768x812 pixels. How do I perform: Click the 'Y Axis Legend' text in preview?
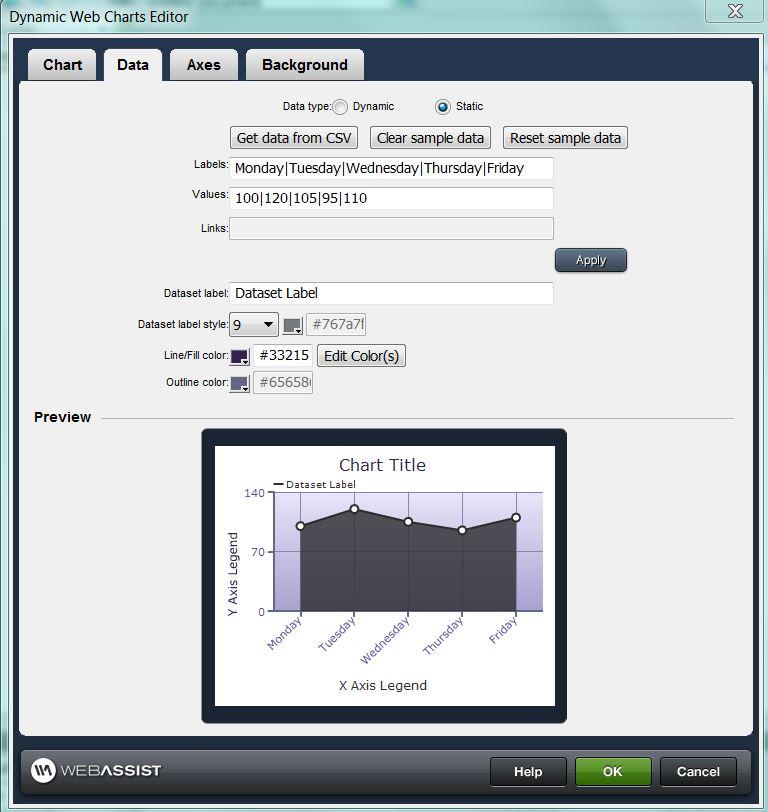coord(233,574)
